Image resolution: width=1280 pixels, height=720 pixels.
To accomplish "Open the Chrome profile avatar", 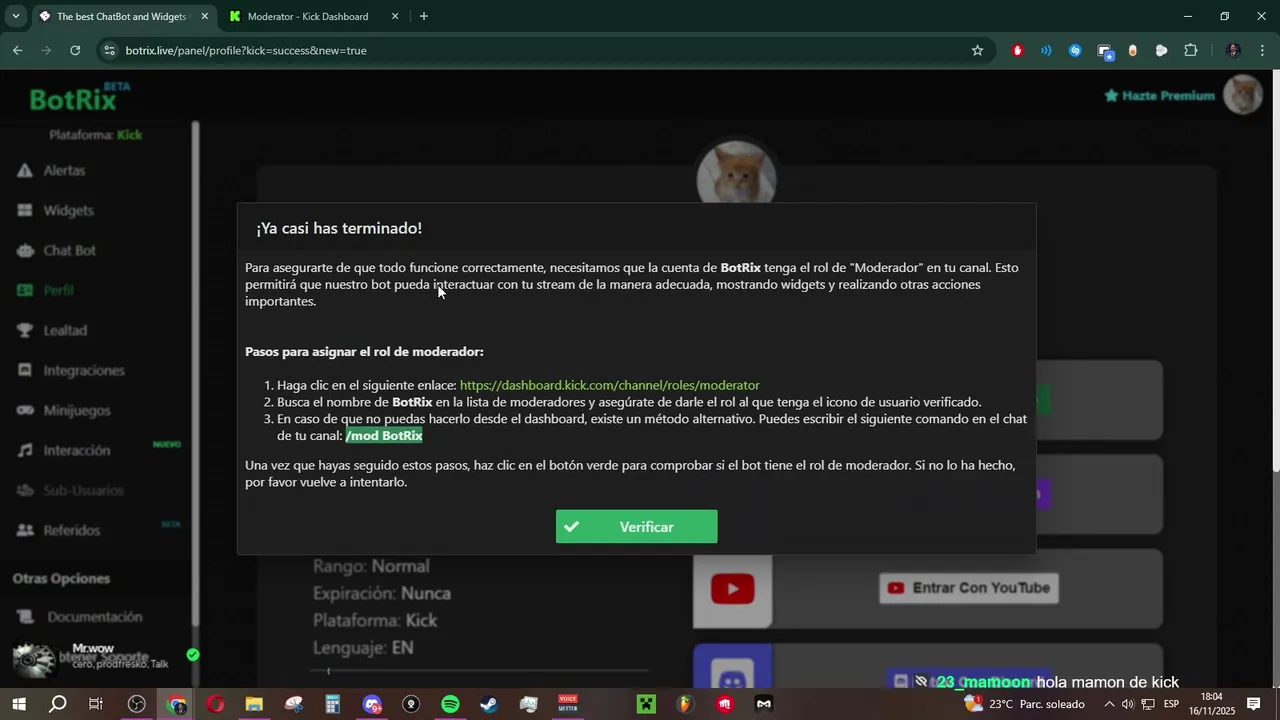I will [x=1233, y=50].
